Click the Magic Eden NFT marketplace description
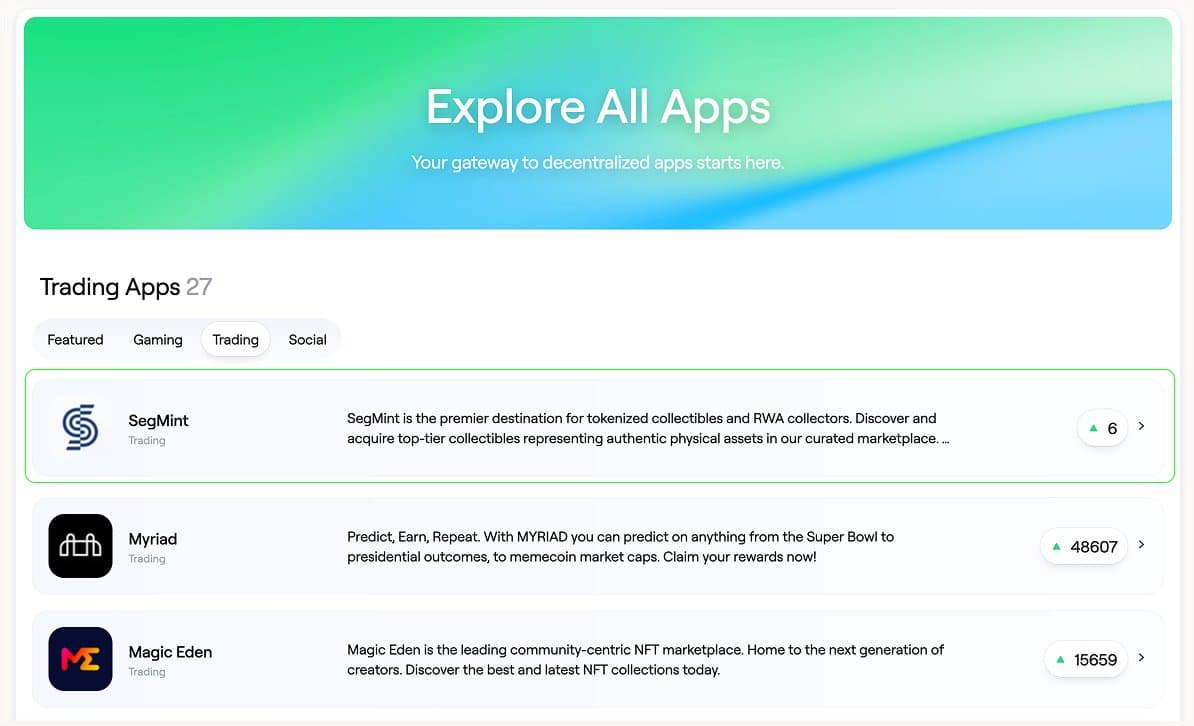 point(645,660)
